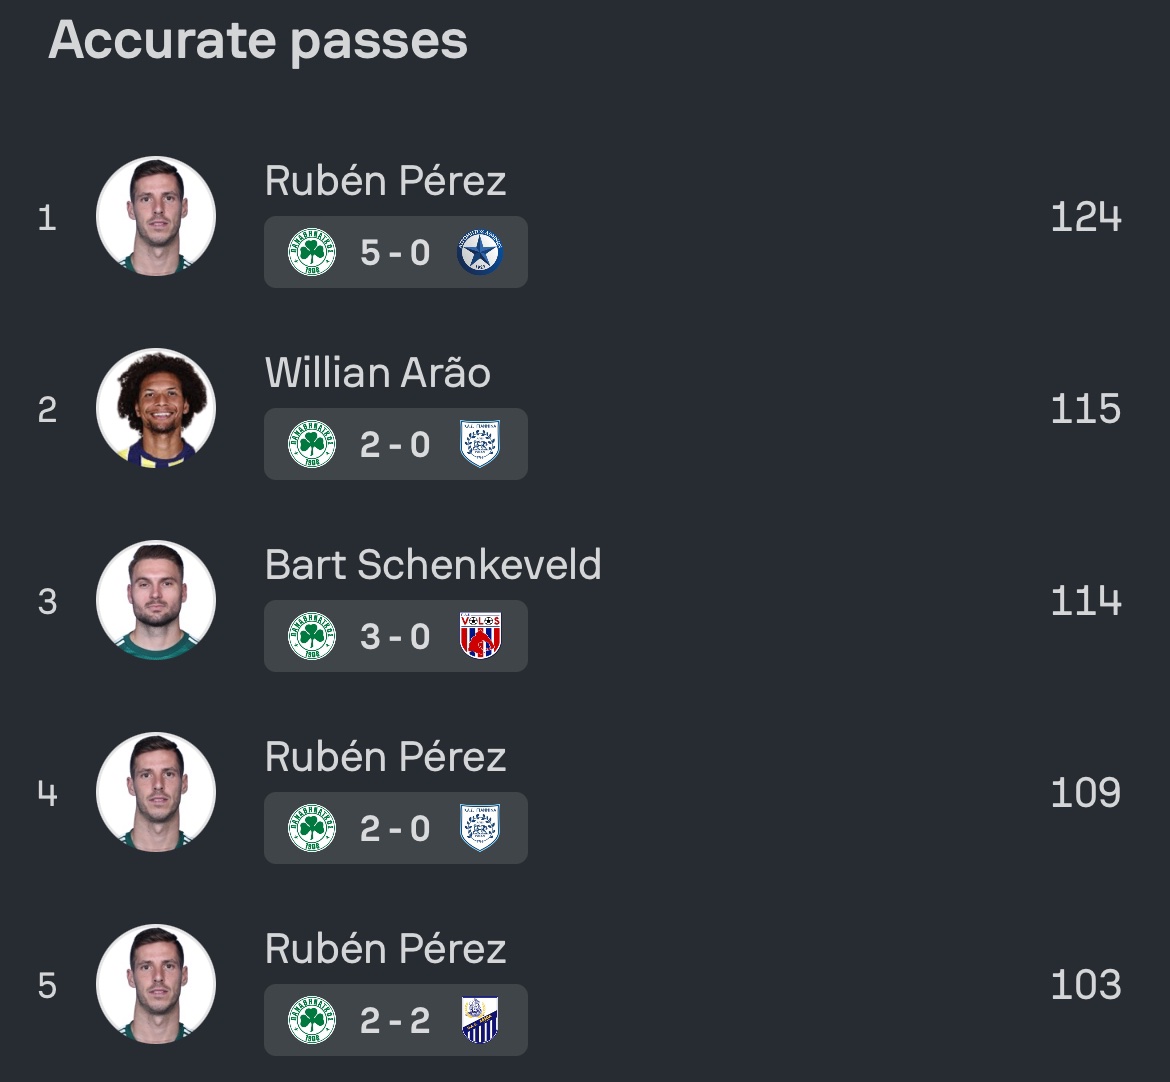Click the Accurate passes heading
The width and height of the screenshot is (1170, 1082).
click(x=258, y=41)
